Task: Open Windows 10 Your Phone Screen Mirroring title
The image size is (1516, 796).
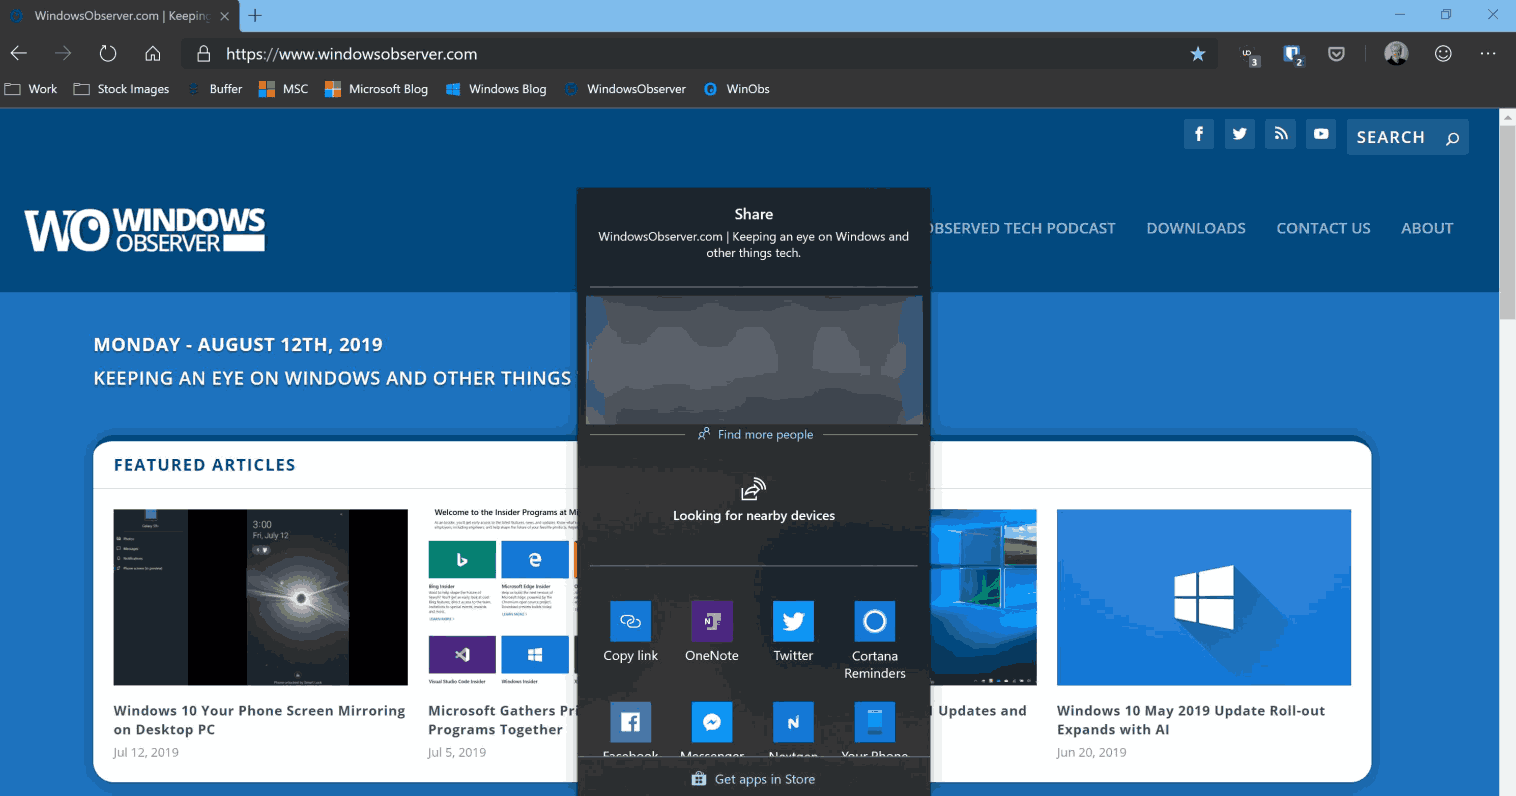Action: (x=259, y=720)
